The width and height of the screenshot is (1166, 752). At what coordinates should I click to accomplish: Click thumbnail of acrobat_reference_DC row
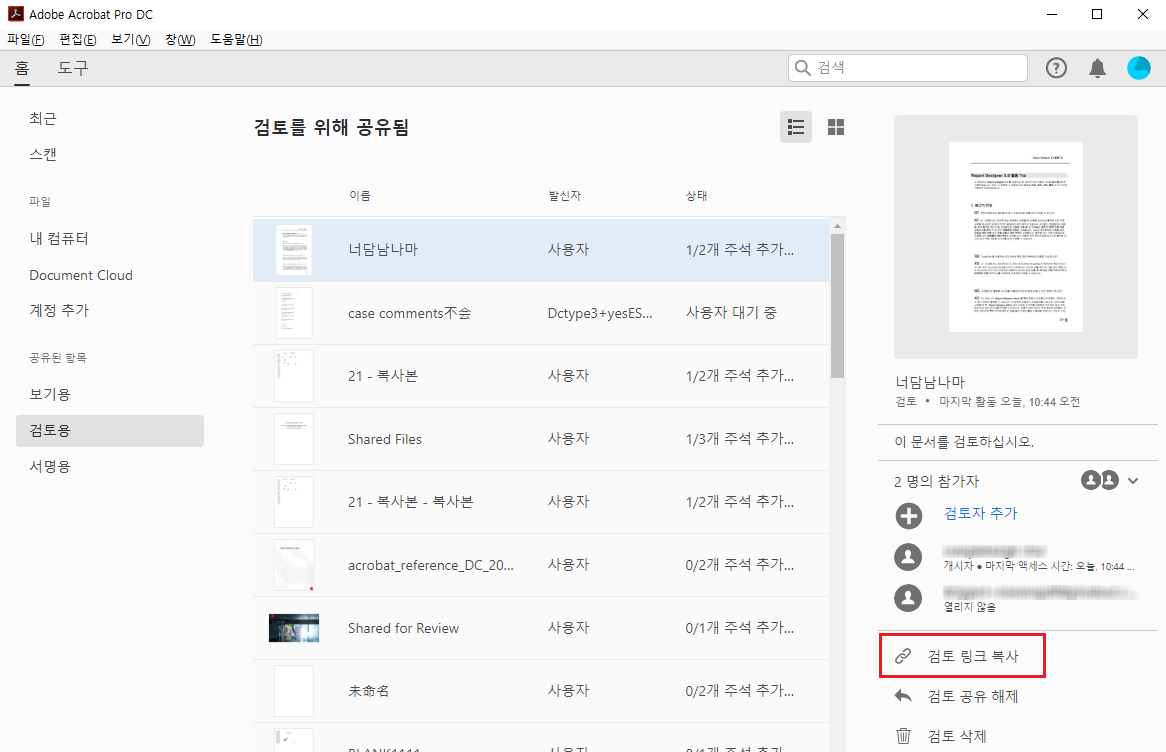pos(294,565)
